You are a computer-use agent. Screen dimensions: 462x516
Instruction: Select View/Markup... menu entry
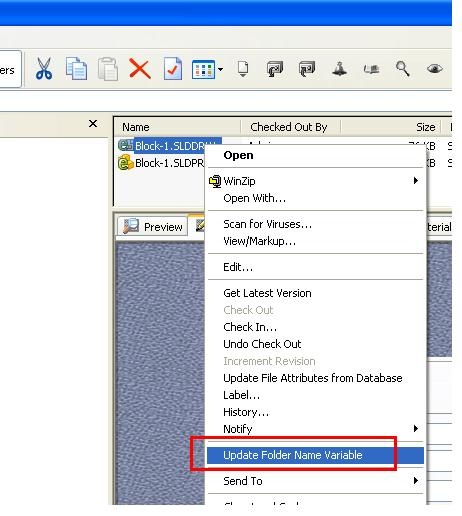pyautogui.click(x=315, y=241)
